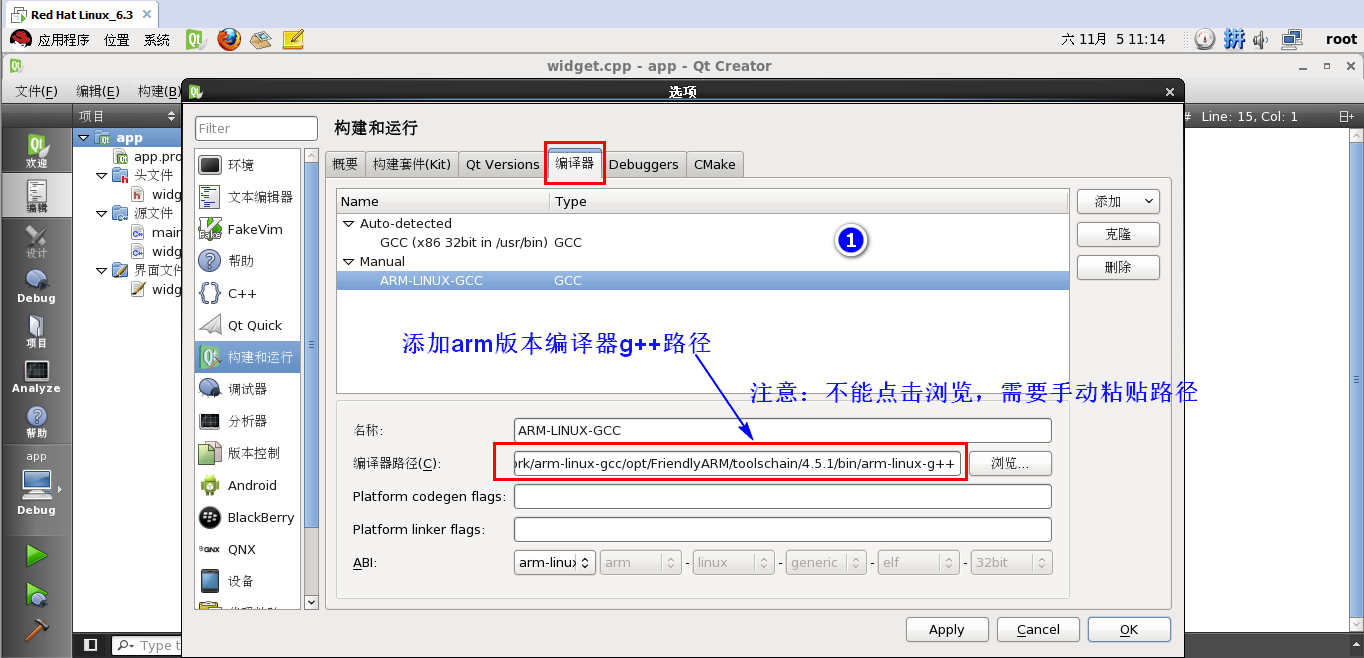Switch to Edit mode in Qt Creator sidebar

pyautogui.click(x=36, y=195)
